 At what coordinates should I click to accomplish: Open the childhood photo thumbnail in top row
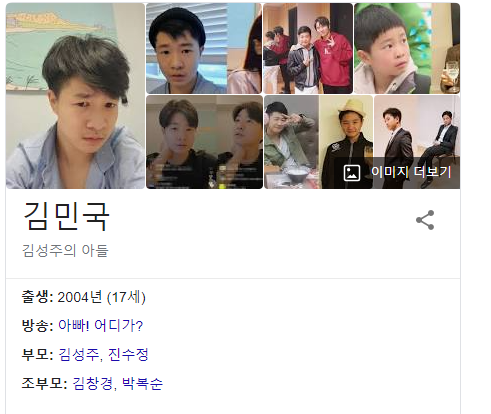[x=407, y=48]
